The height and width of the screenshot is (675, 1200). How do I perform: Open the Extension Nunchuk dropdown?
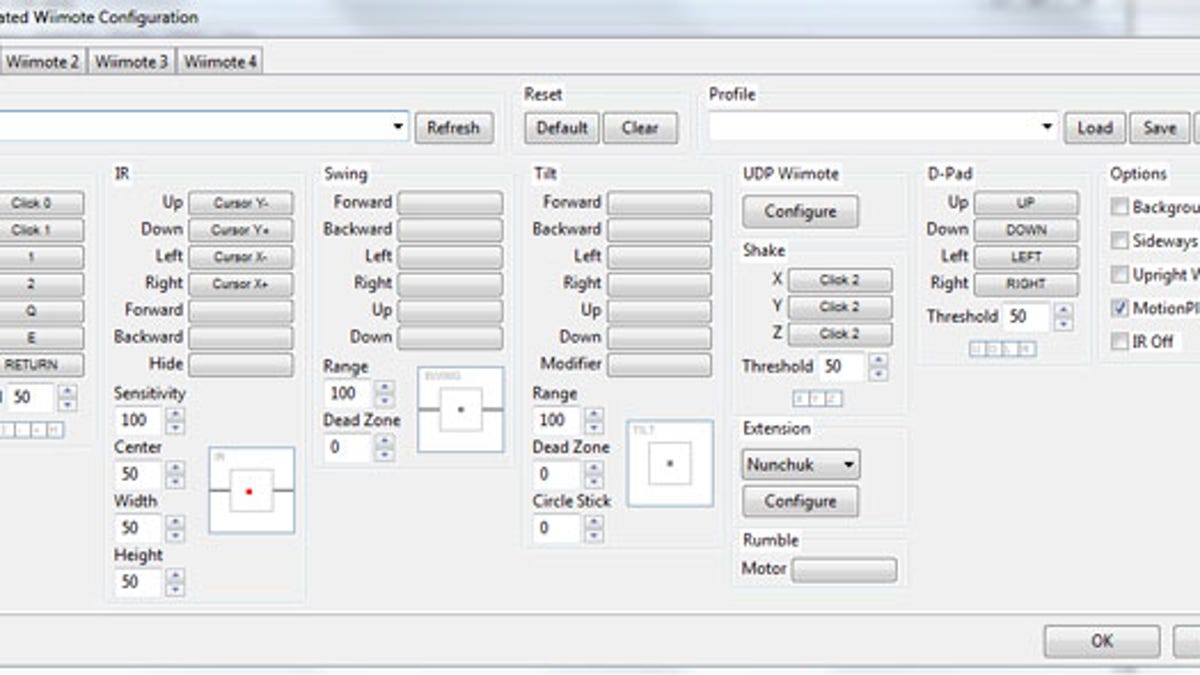801,465
